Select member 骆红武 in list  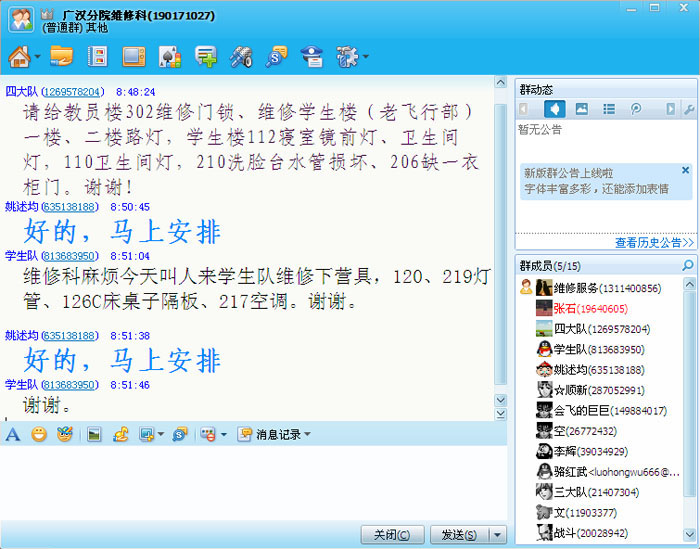(x=600, y=472)
